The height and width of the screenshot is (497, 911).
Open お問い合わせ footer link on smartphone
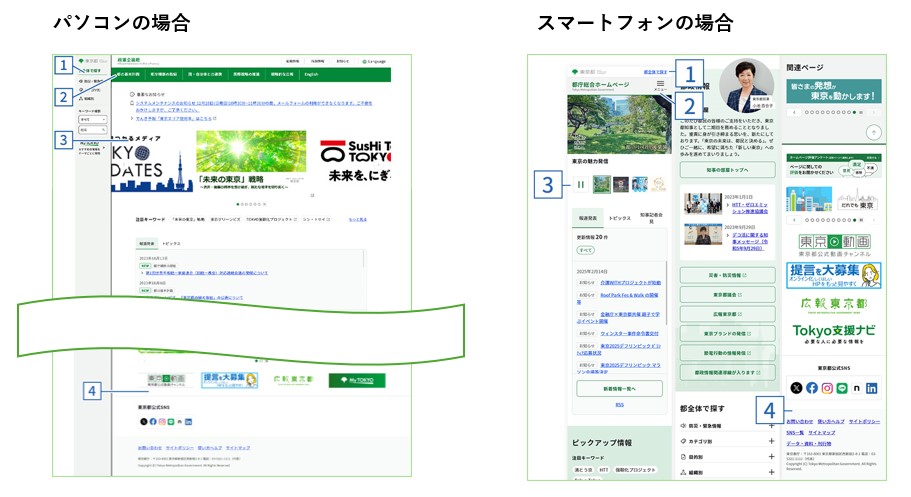799,421
